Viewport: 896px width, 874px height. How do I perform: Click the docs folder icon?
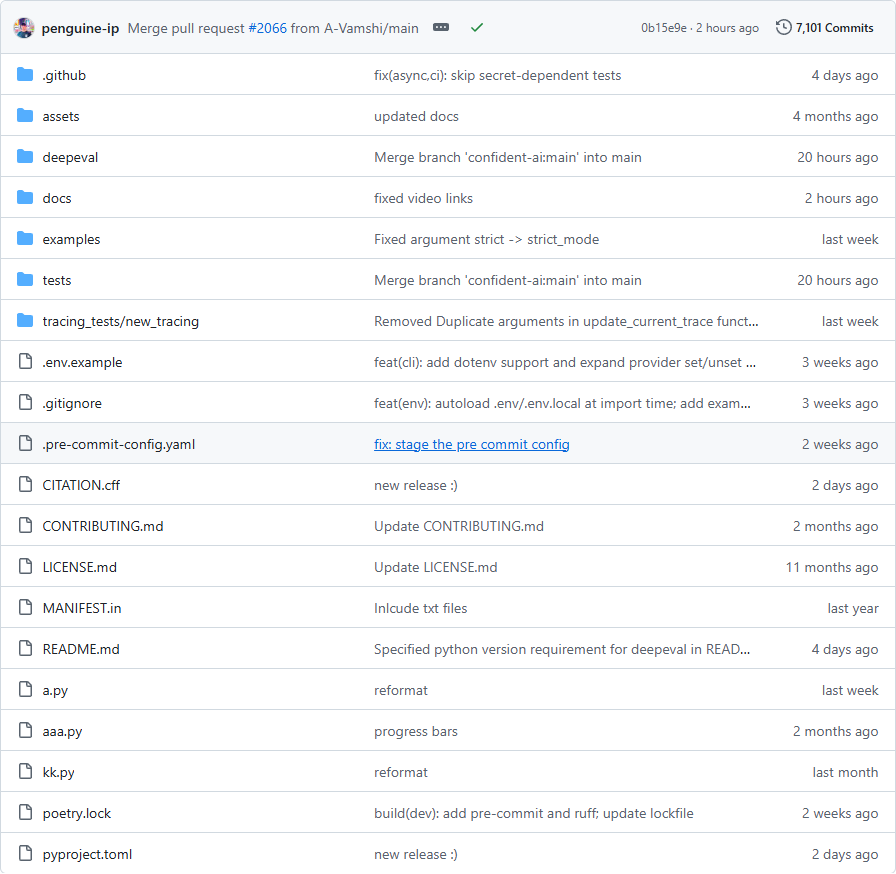pos(25,198)
